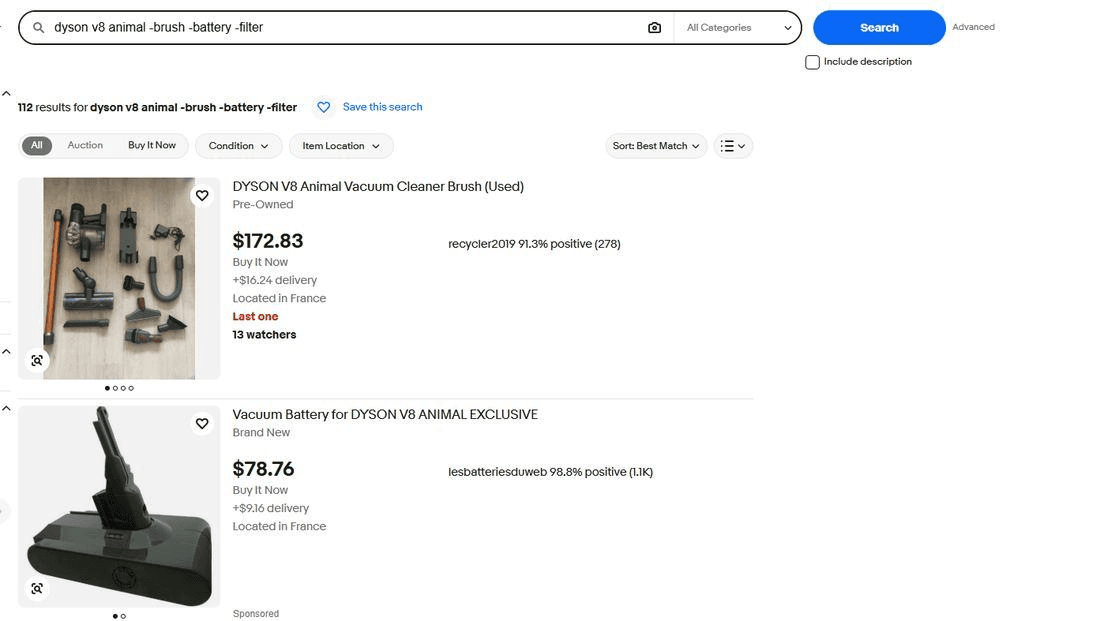Click the Sponsored label under battery listing
Viewport: 1100px width, 621px height.
[256, 614]
